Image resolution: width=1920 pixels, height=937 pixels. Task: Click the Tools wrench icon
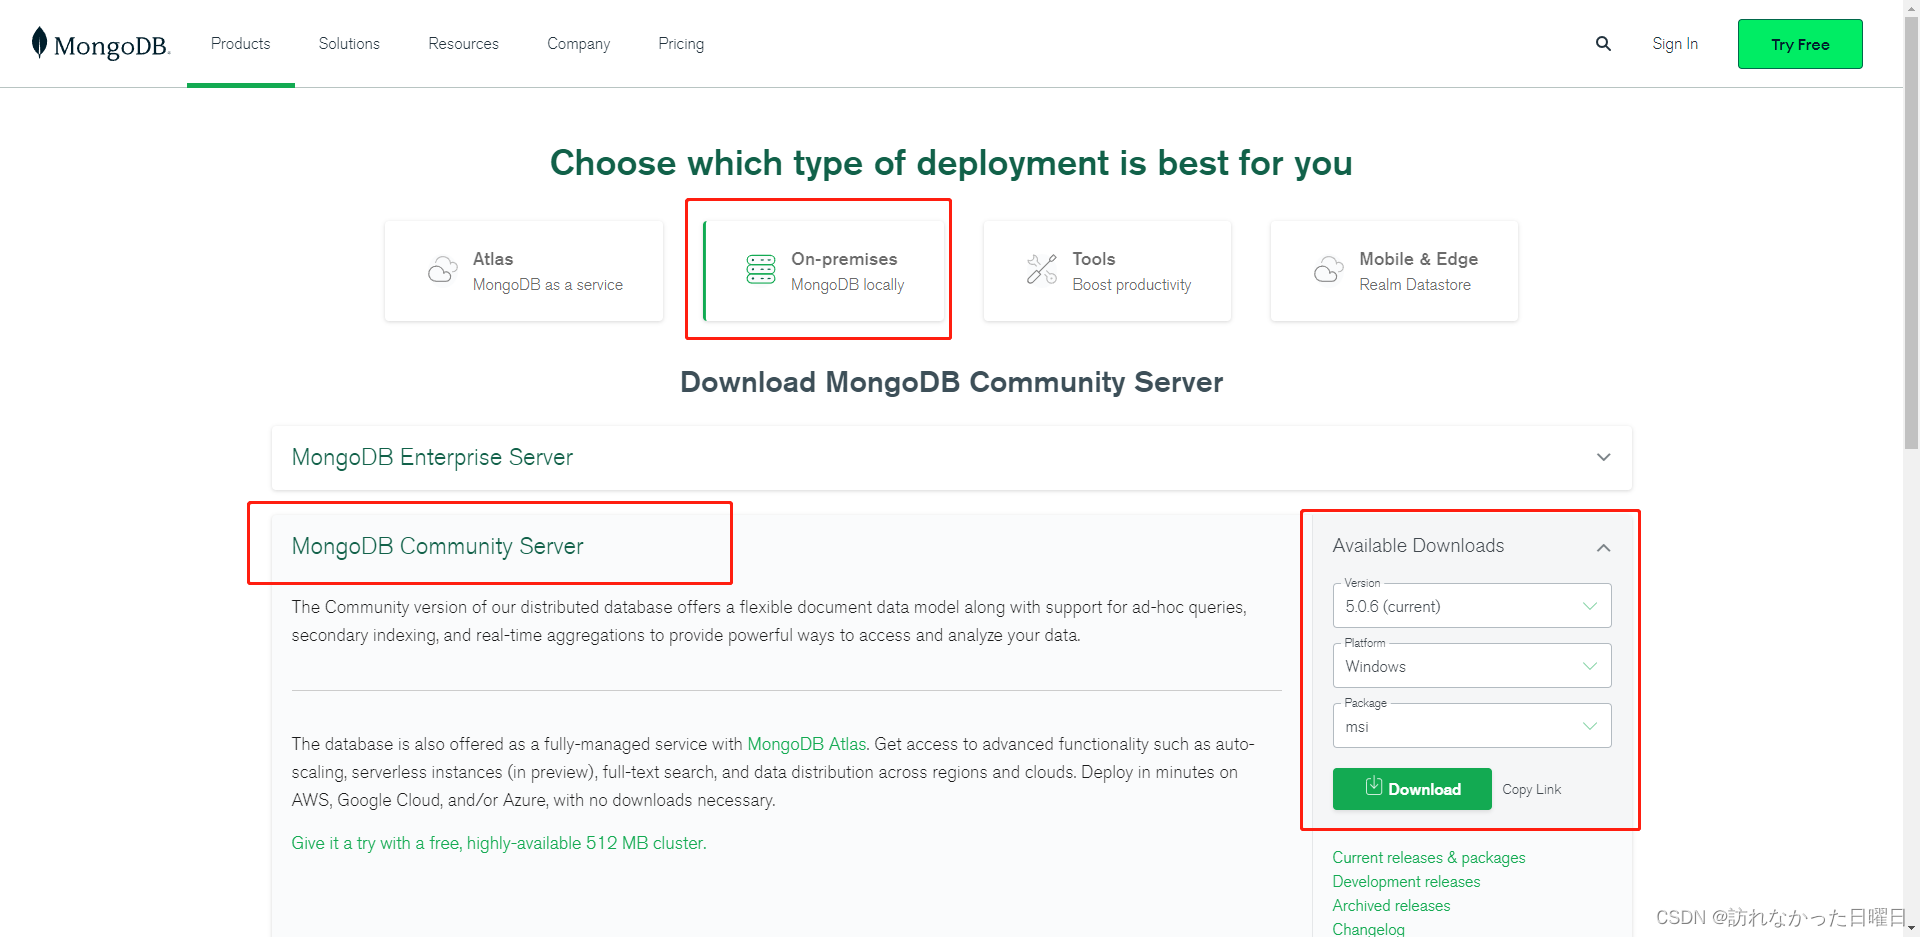(1042, 269)
